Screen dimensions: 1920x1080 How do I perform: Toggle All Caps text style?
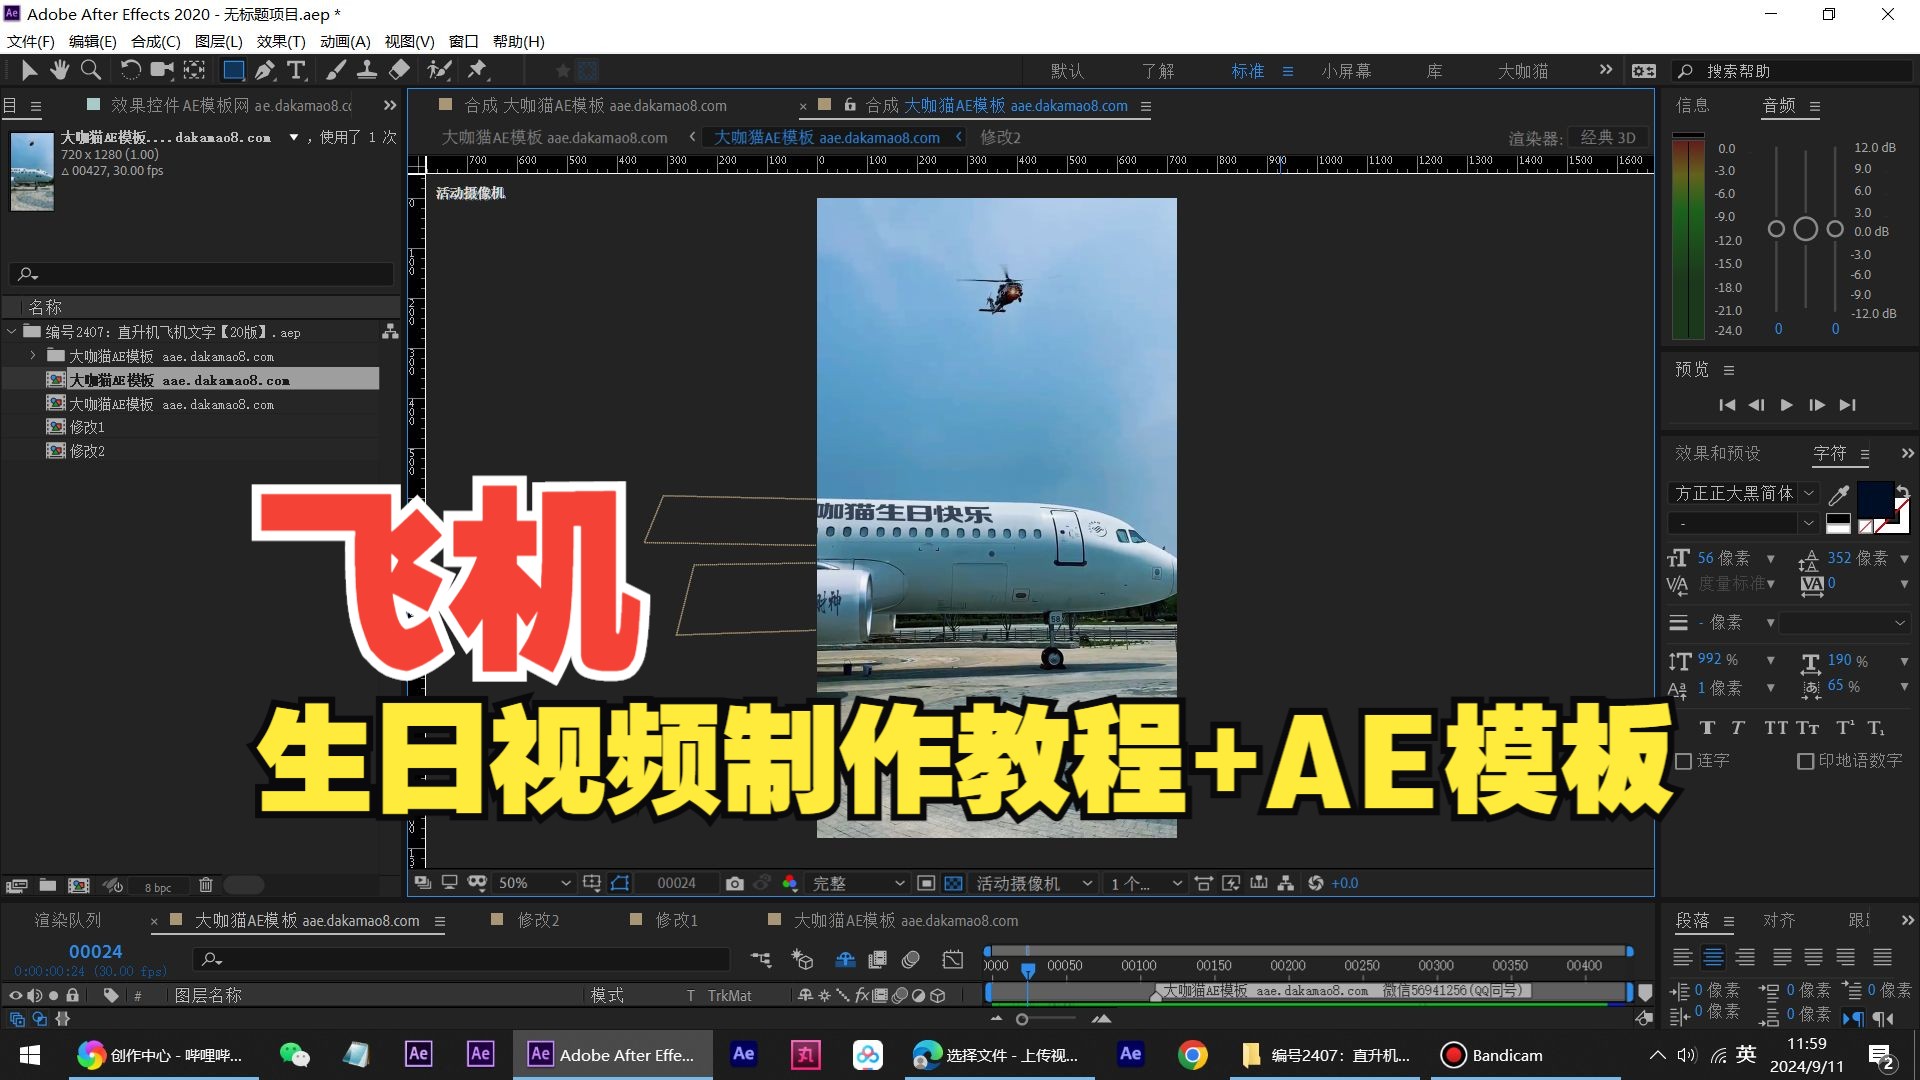[1776, 728]
